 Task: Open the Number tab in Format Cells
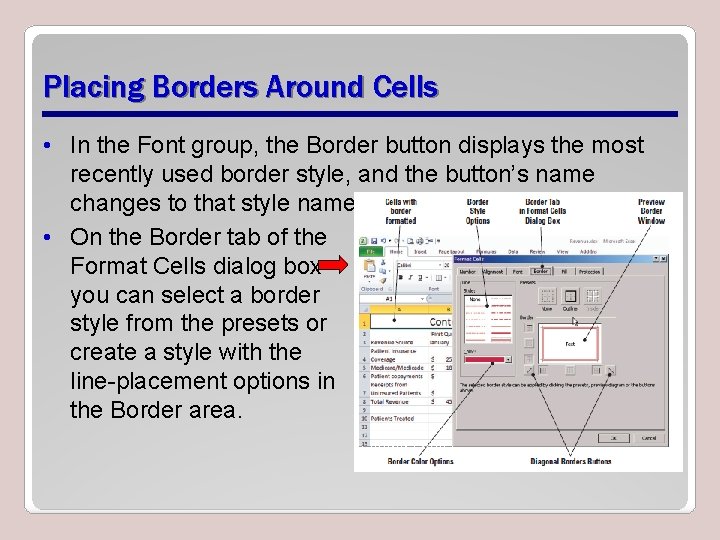467,272
